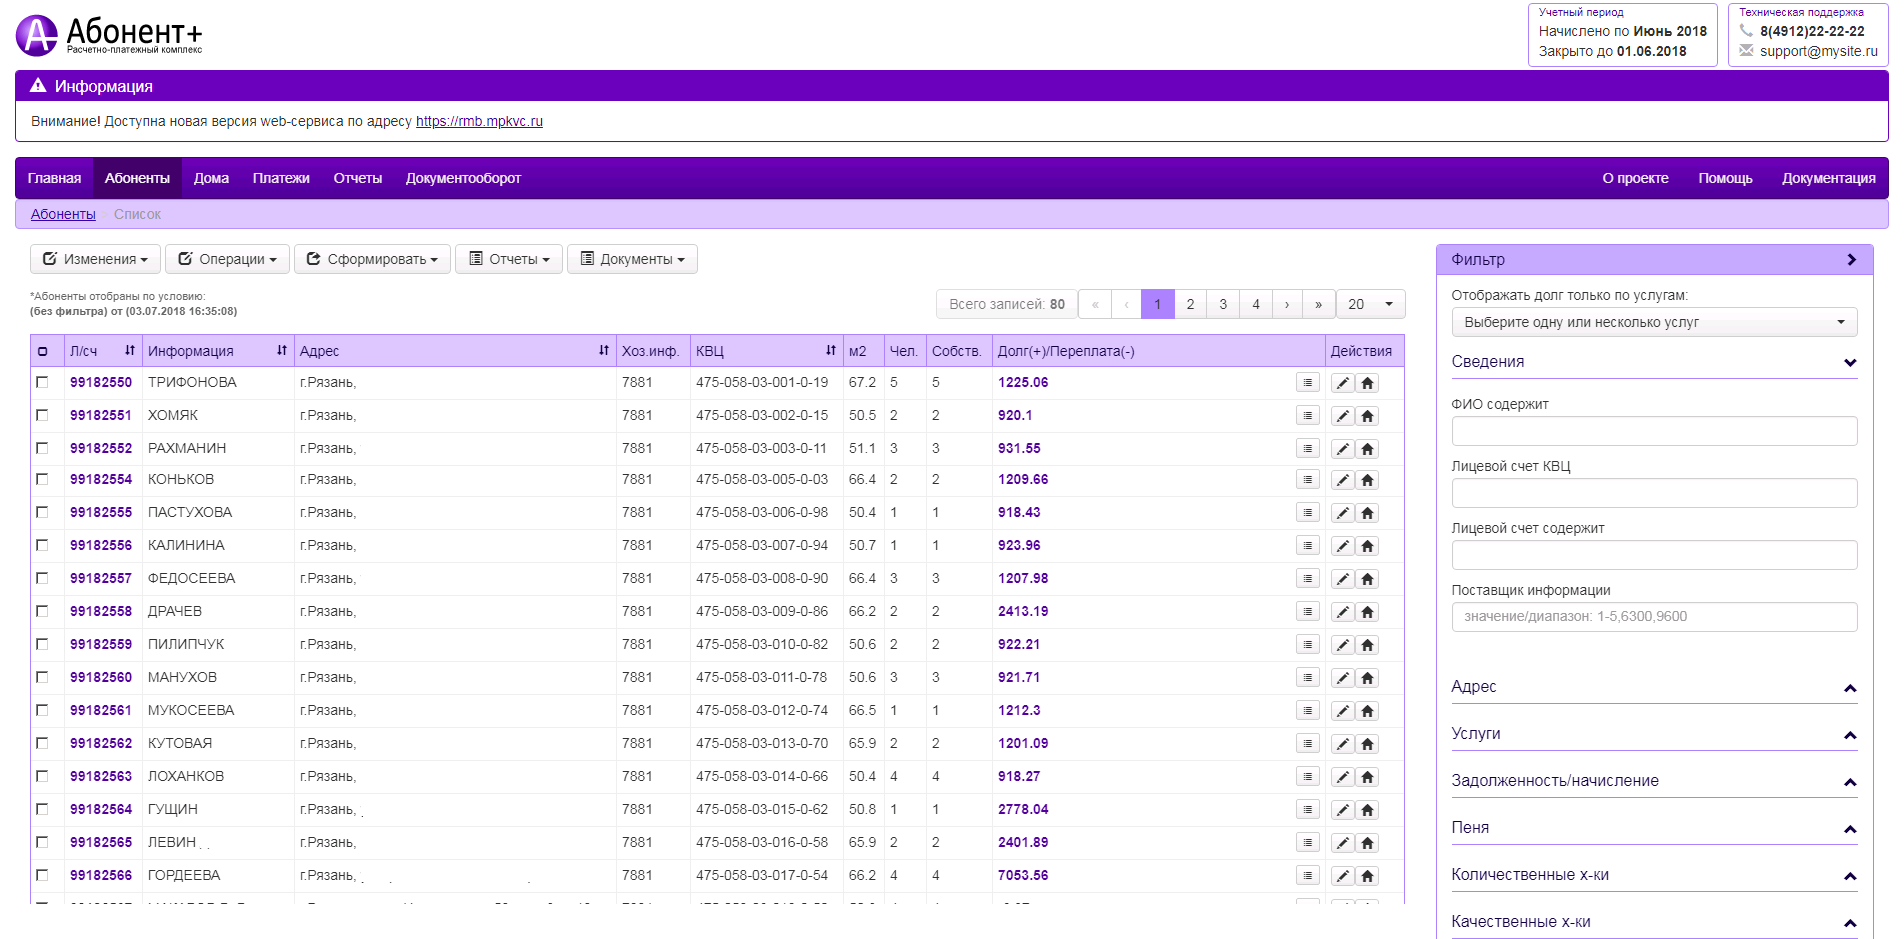Mark checkbox for ГУЩИН row

tap(42, 809)
